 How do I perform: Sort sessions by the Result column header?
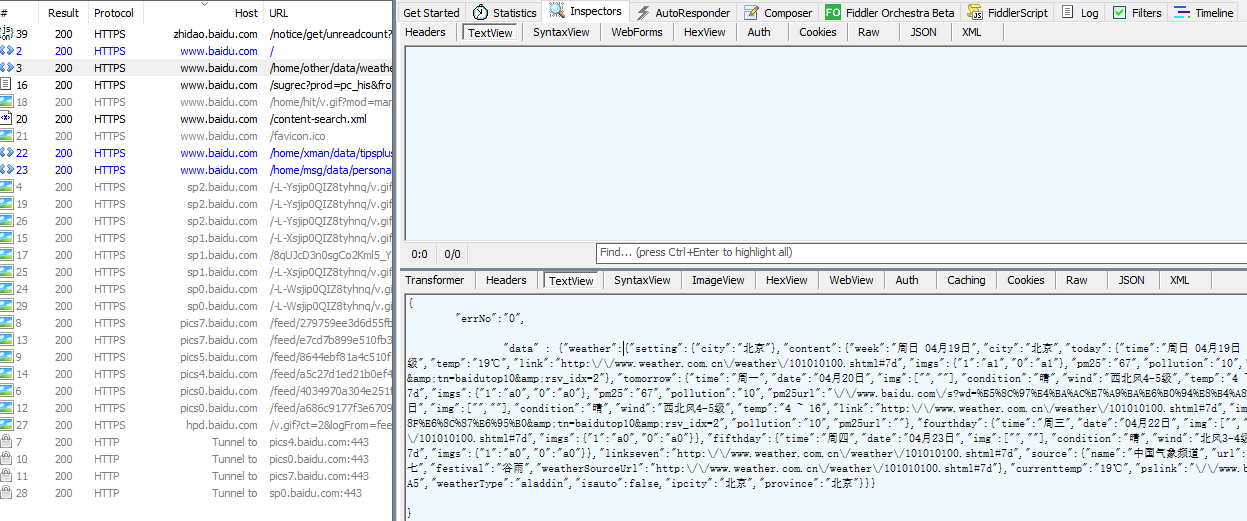click(x=63, y=13)
